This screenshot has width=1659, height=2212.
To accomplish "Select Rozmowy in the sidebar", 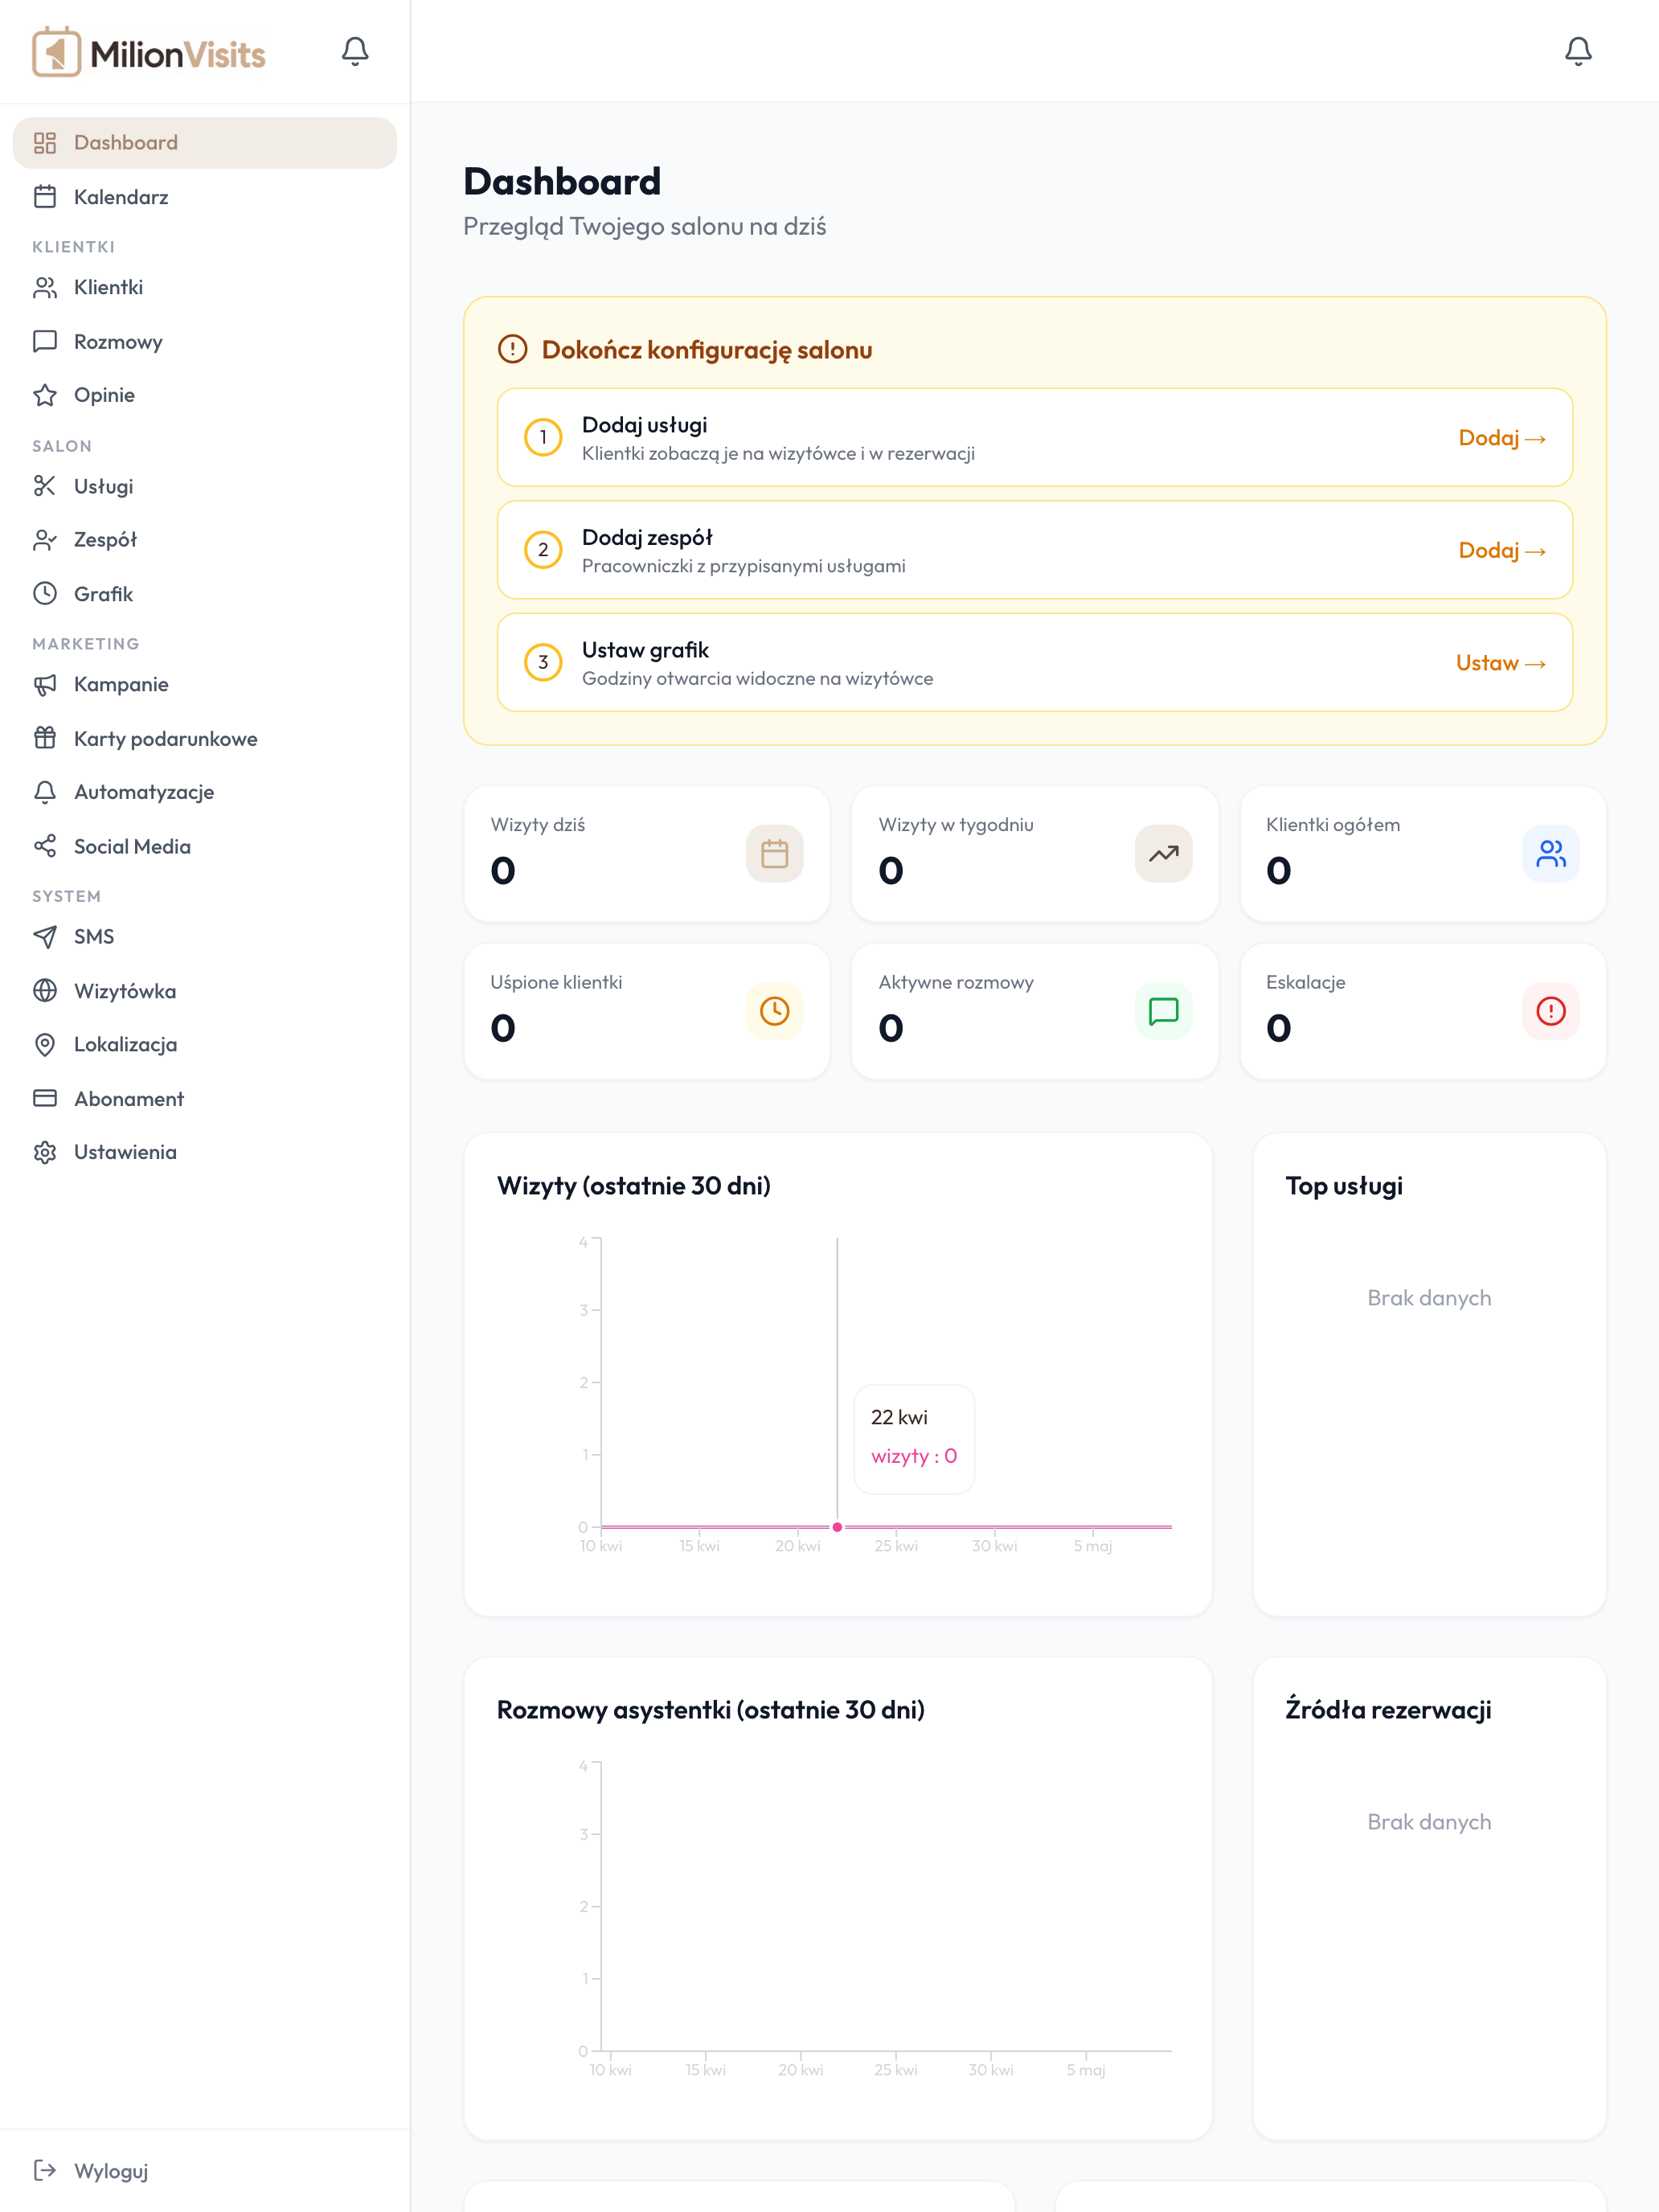I will 205,342.
